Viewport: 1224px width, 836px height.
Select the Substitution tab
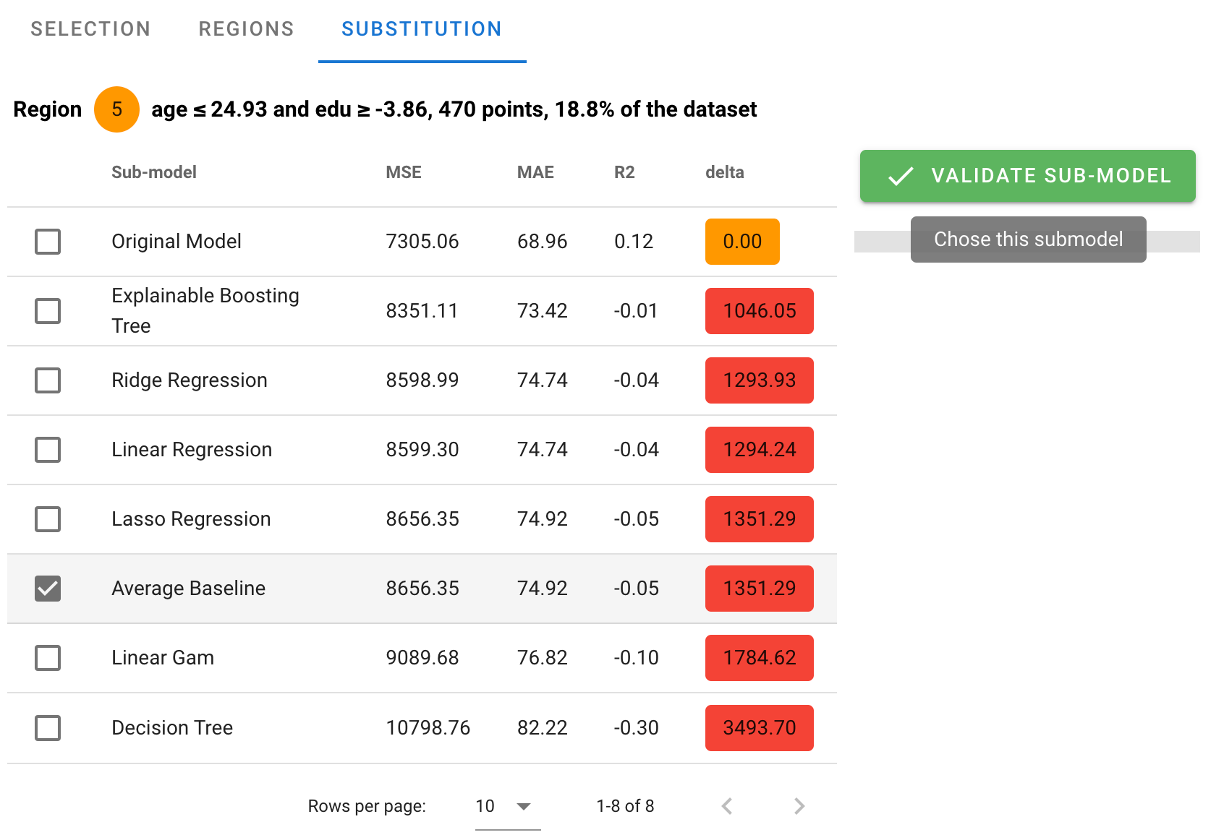pos(422,29)
